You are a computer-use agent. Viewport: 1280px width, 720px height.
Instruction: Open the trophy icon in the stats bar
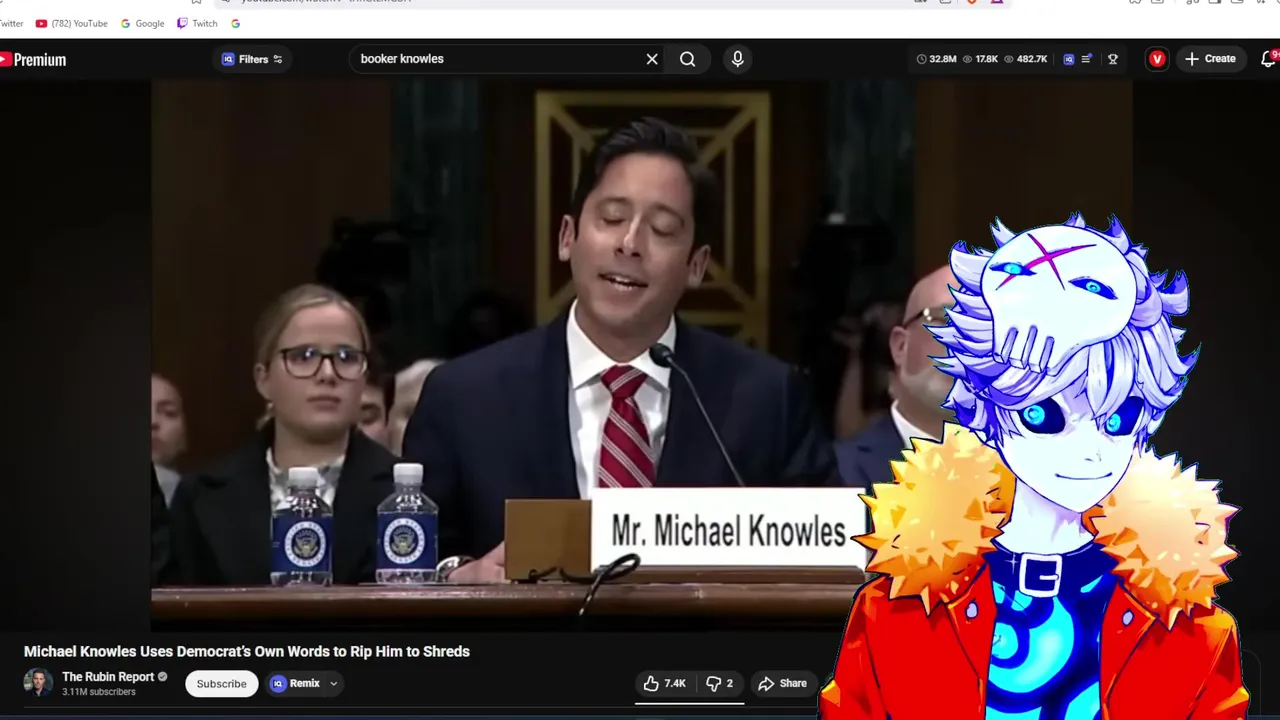point(1112,59)
